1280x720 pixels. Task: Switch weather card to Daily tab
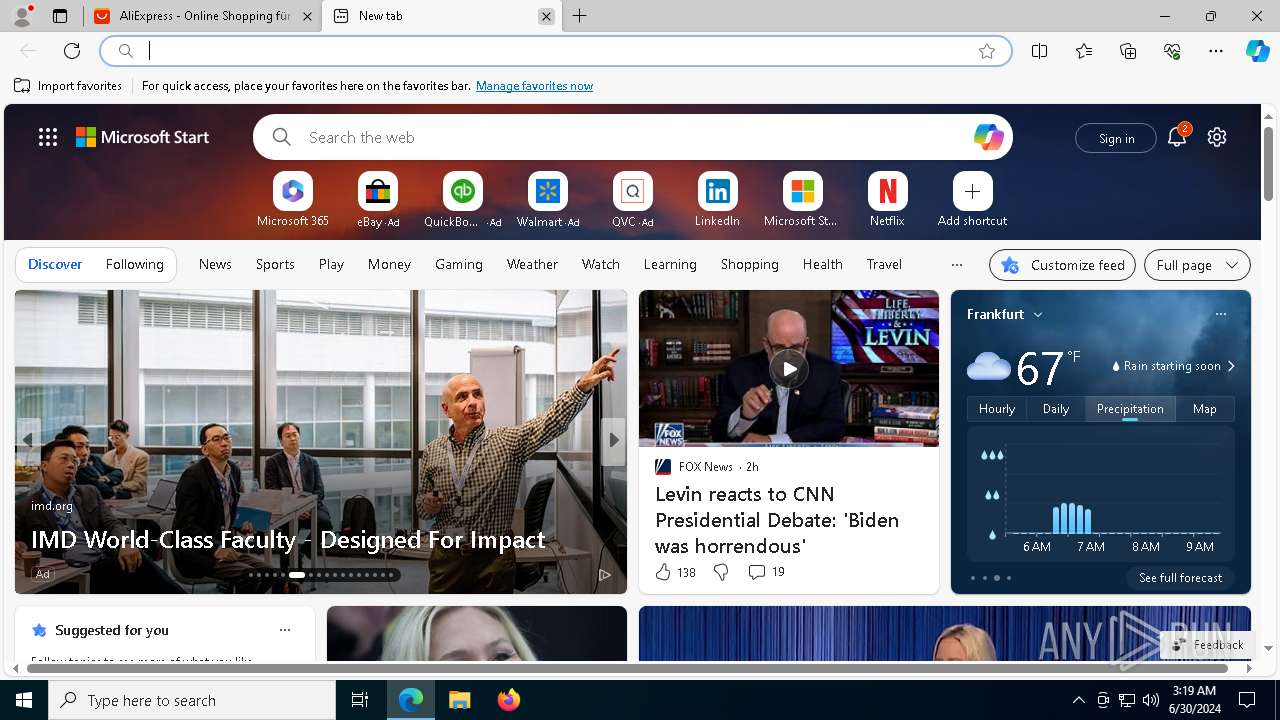click(x=1056, y=408)
